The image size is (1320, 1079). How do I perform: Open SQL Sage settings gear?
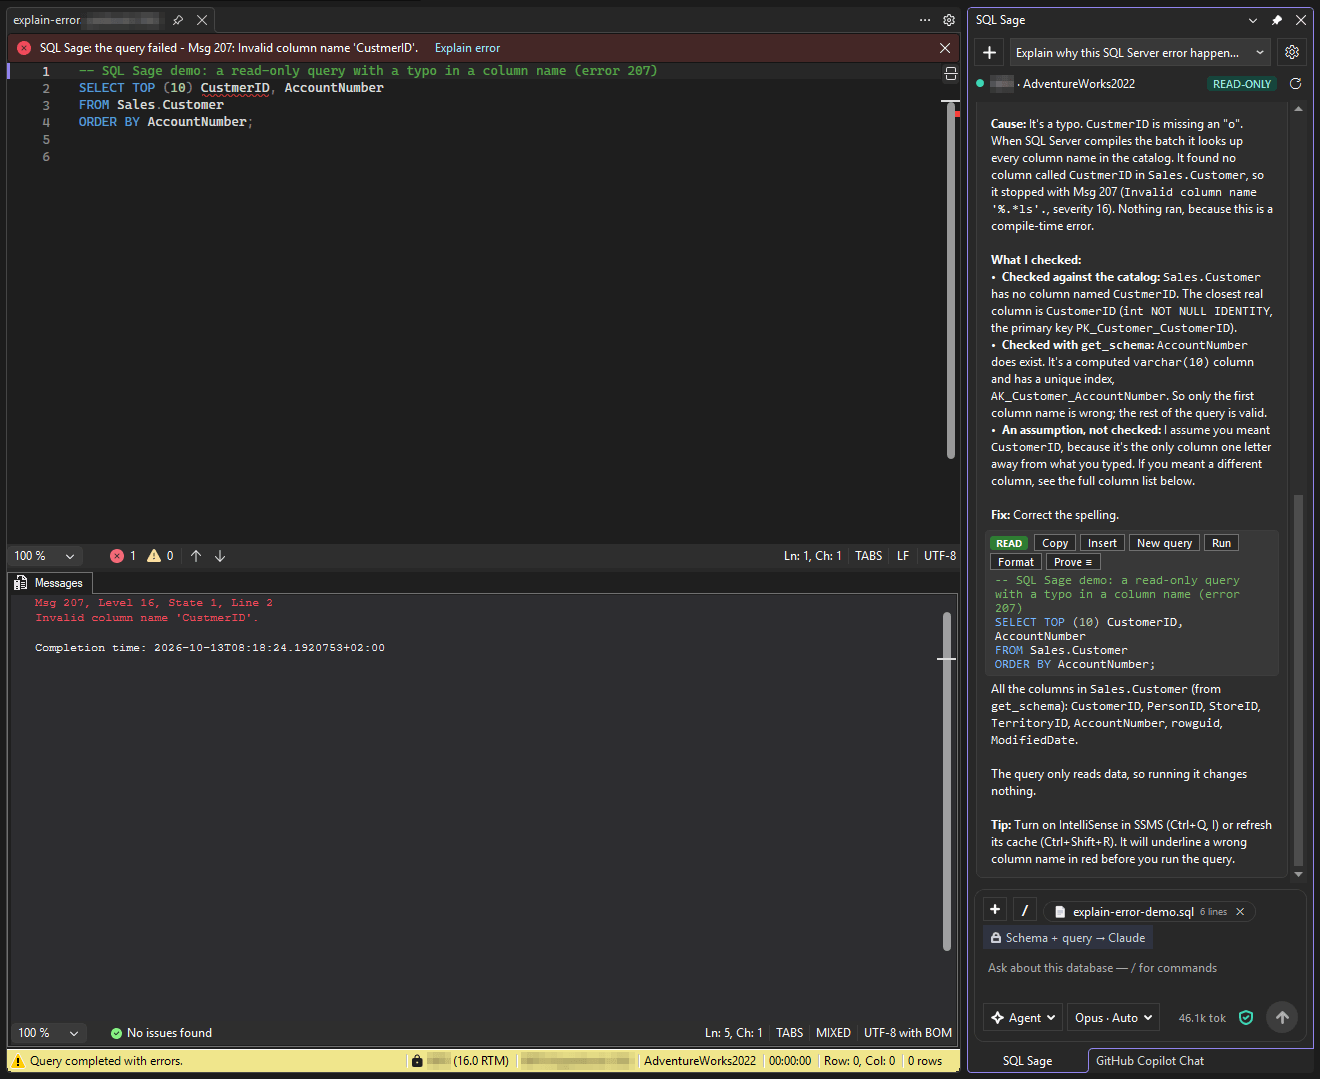point(1292,53)
